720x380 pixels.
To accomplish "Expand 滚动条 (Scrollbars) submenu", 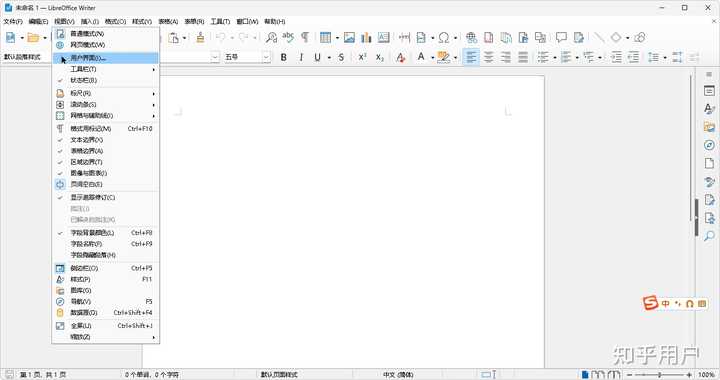I will (x=106, y=105).
